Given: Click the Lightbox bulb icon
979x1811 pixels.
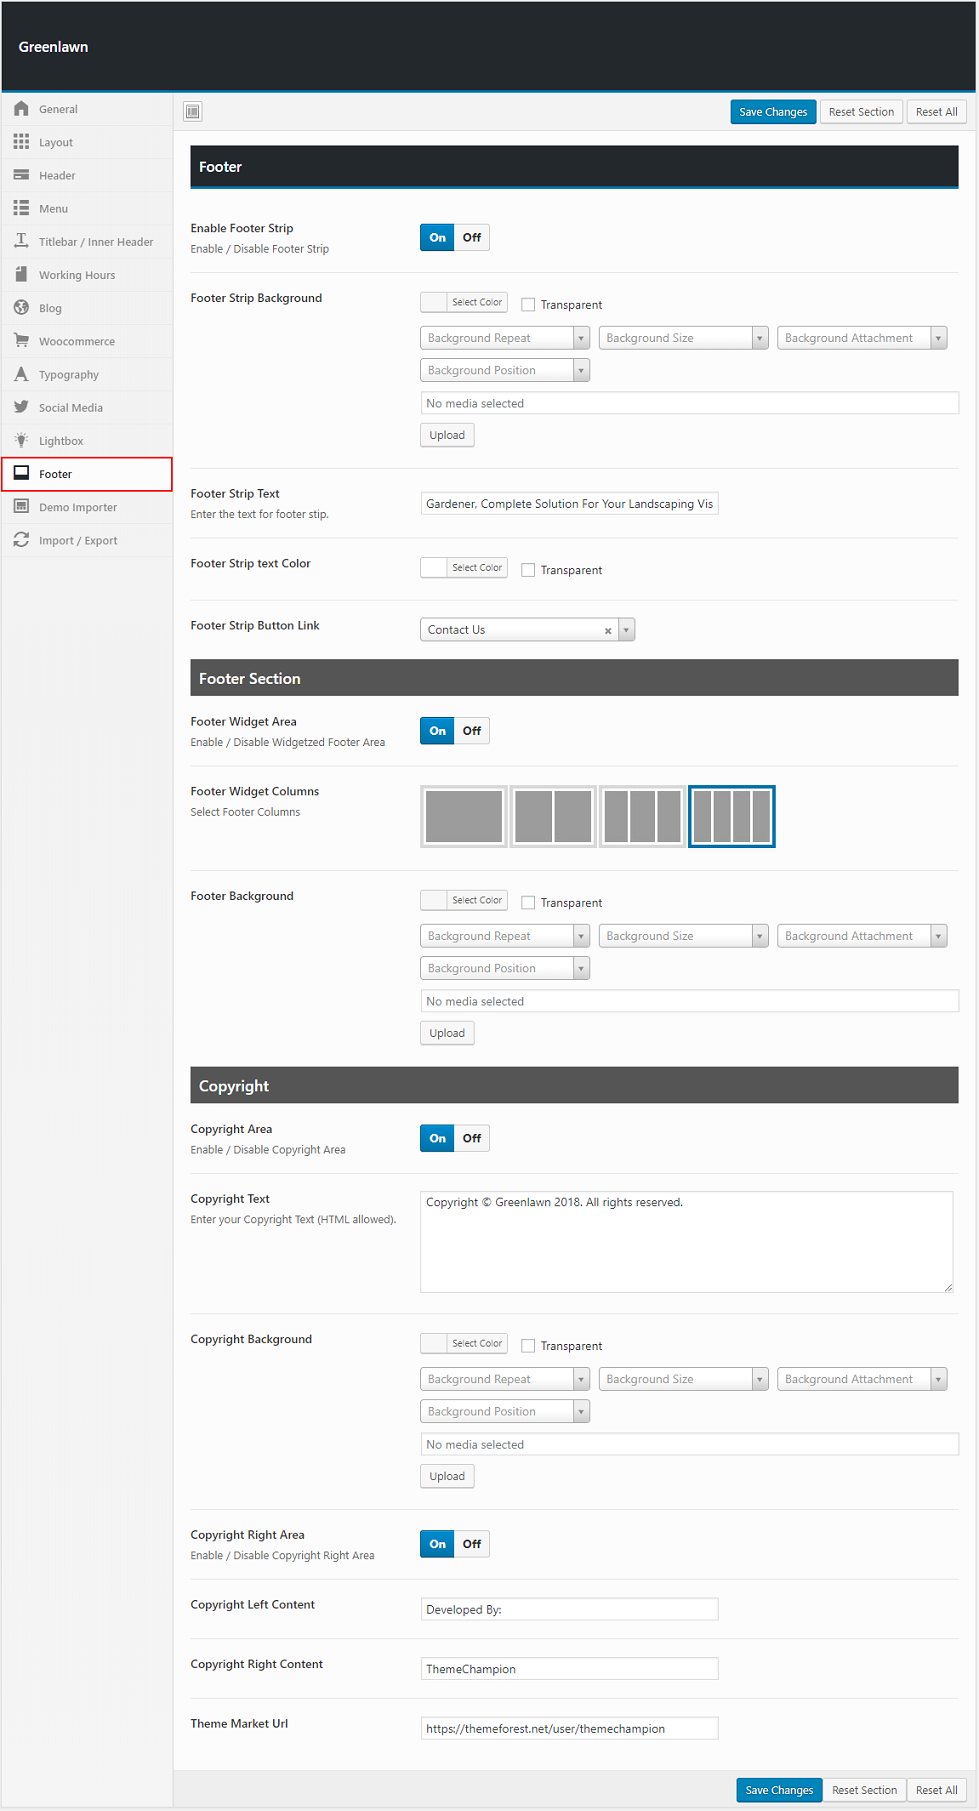Looking at the screenshot, I should tap(21, 440).
